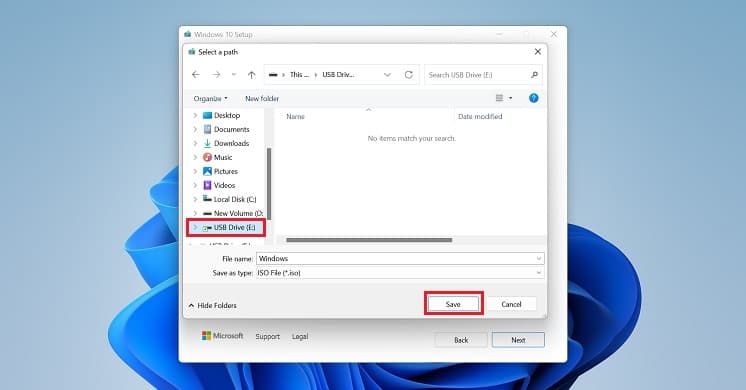
Task: Click the Cancel button
Action: tap(511, 304)
